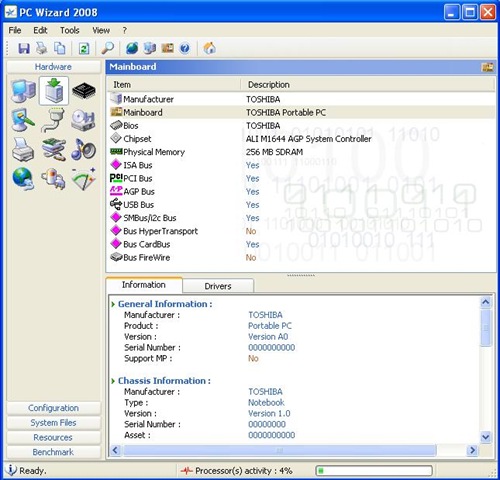Select the Power battery plug icon
The height and width of the screenshot is (480, 500).
53,179
